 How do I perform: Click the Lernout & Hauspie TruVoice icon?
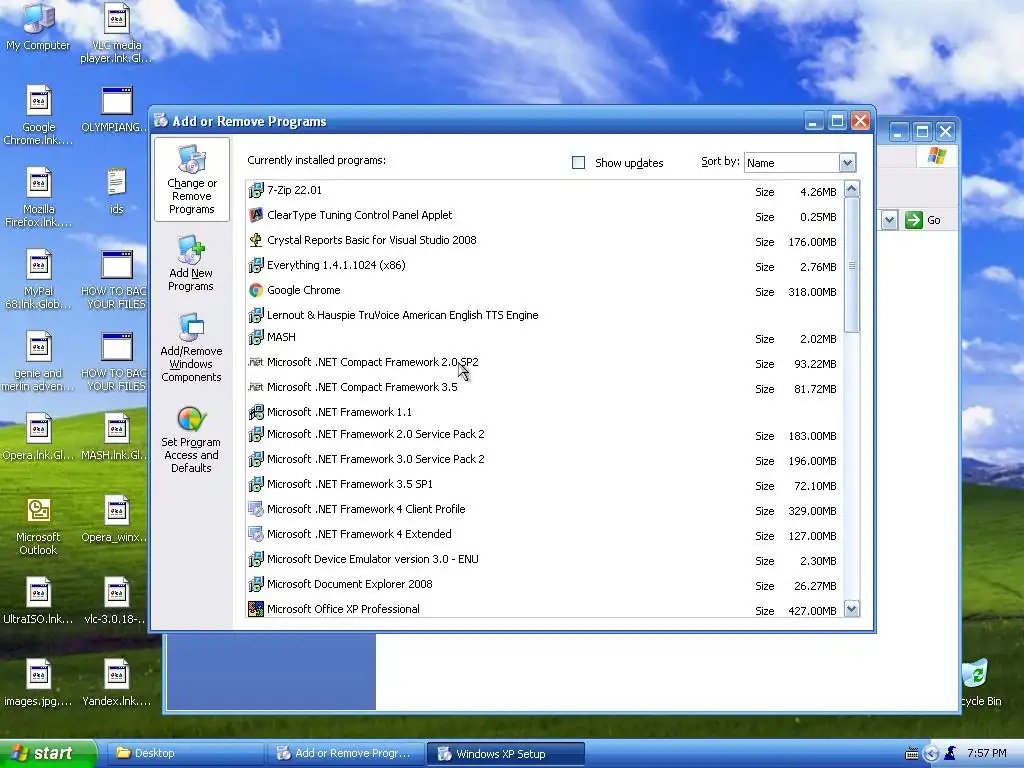click(x=256, y=315)
